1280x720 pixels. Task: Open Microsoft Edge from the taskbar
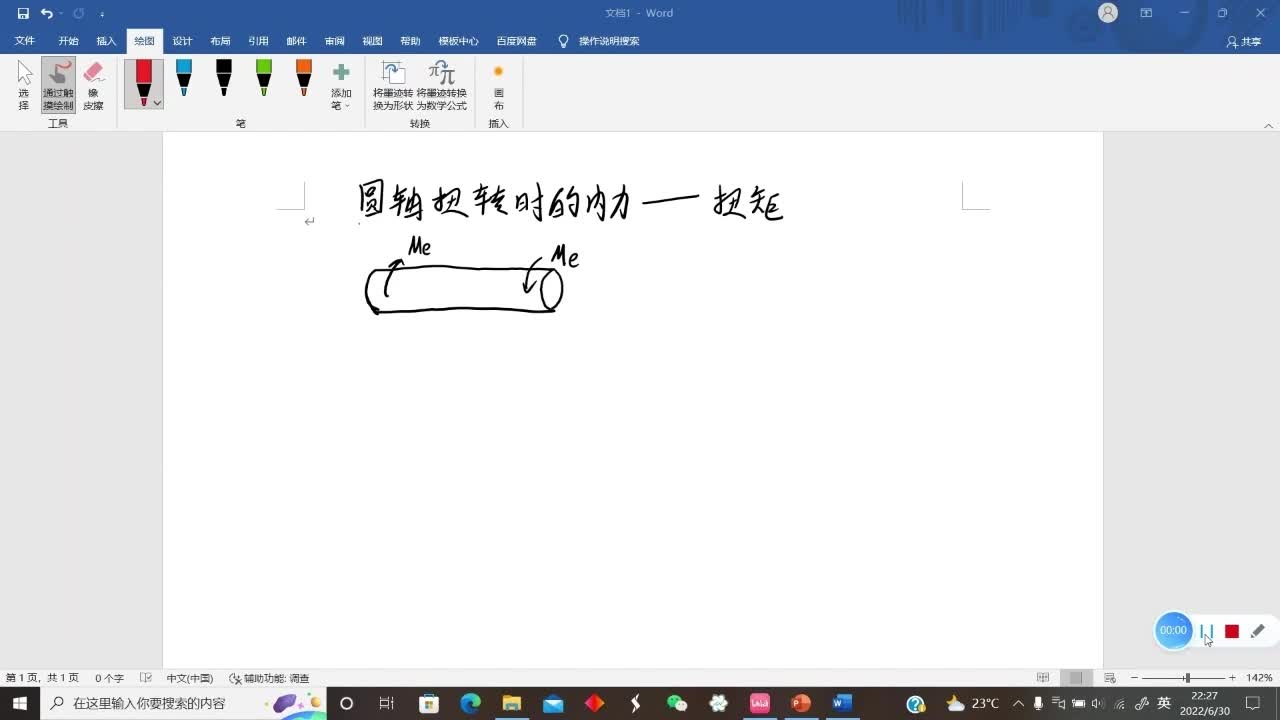470,703
